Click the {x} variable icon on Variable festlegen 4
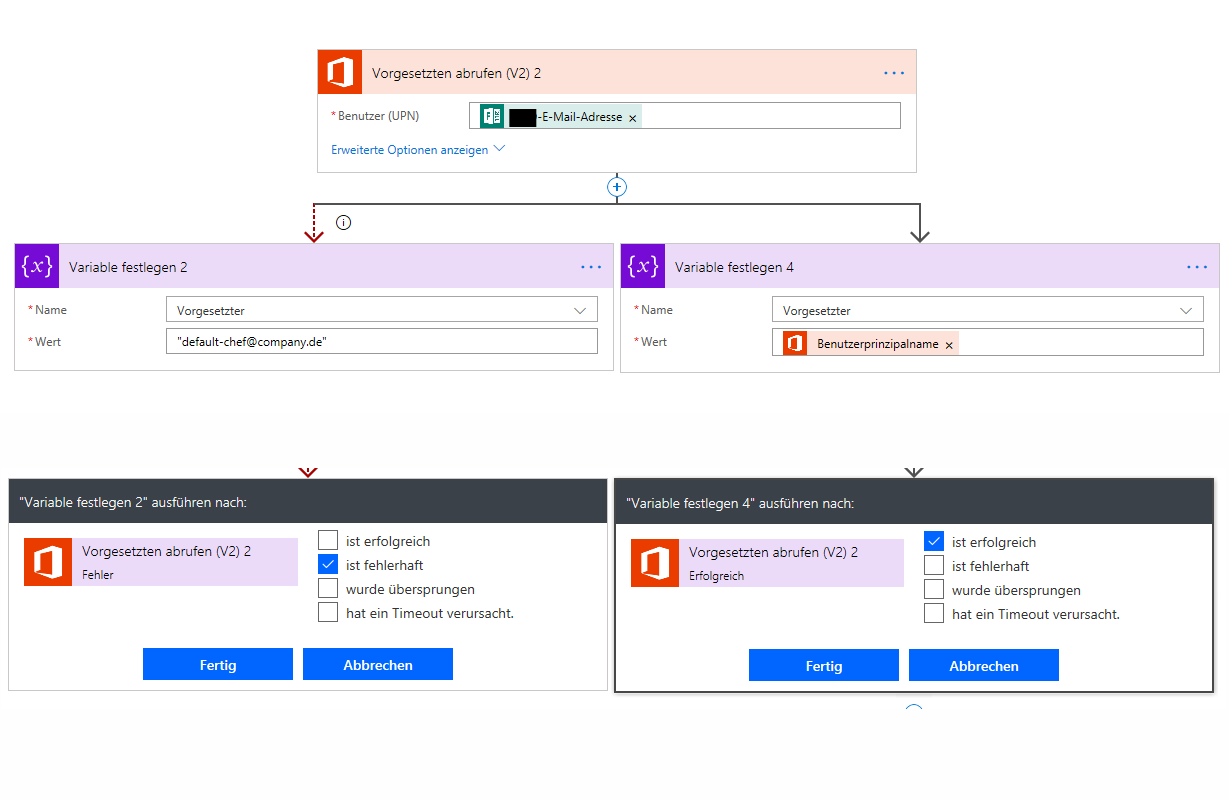 click(643, 266)
